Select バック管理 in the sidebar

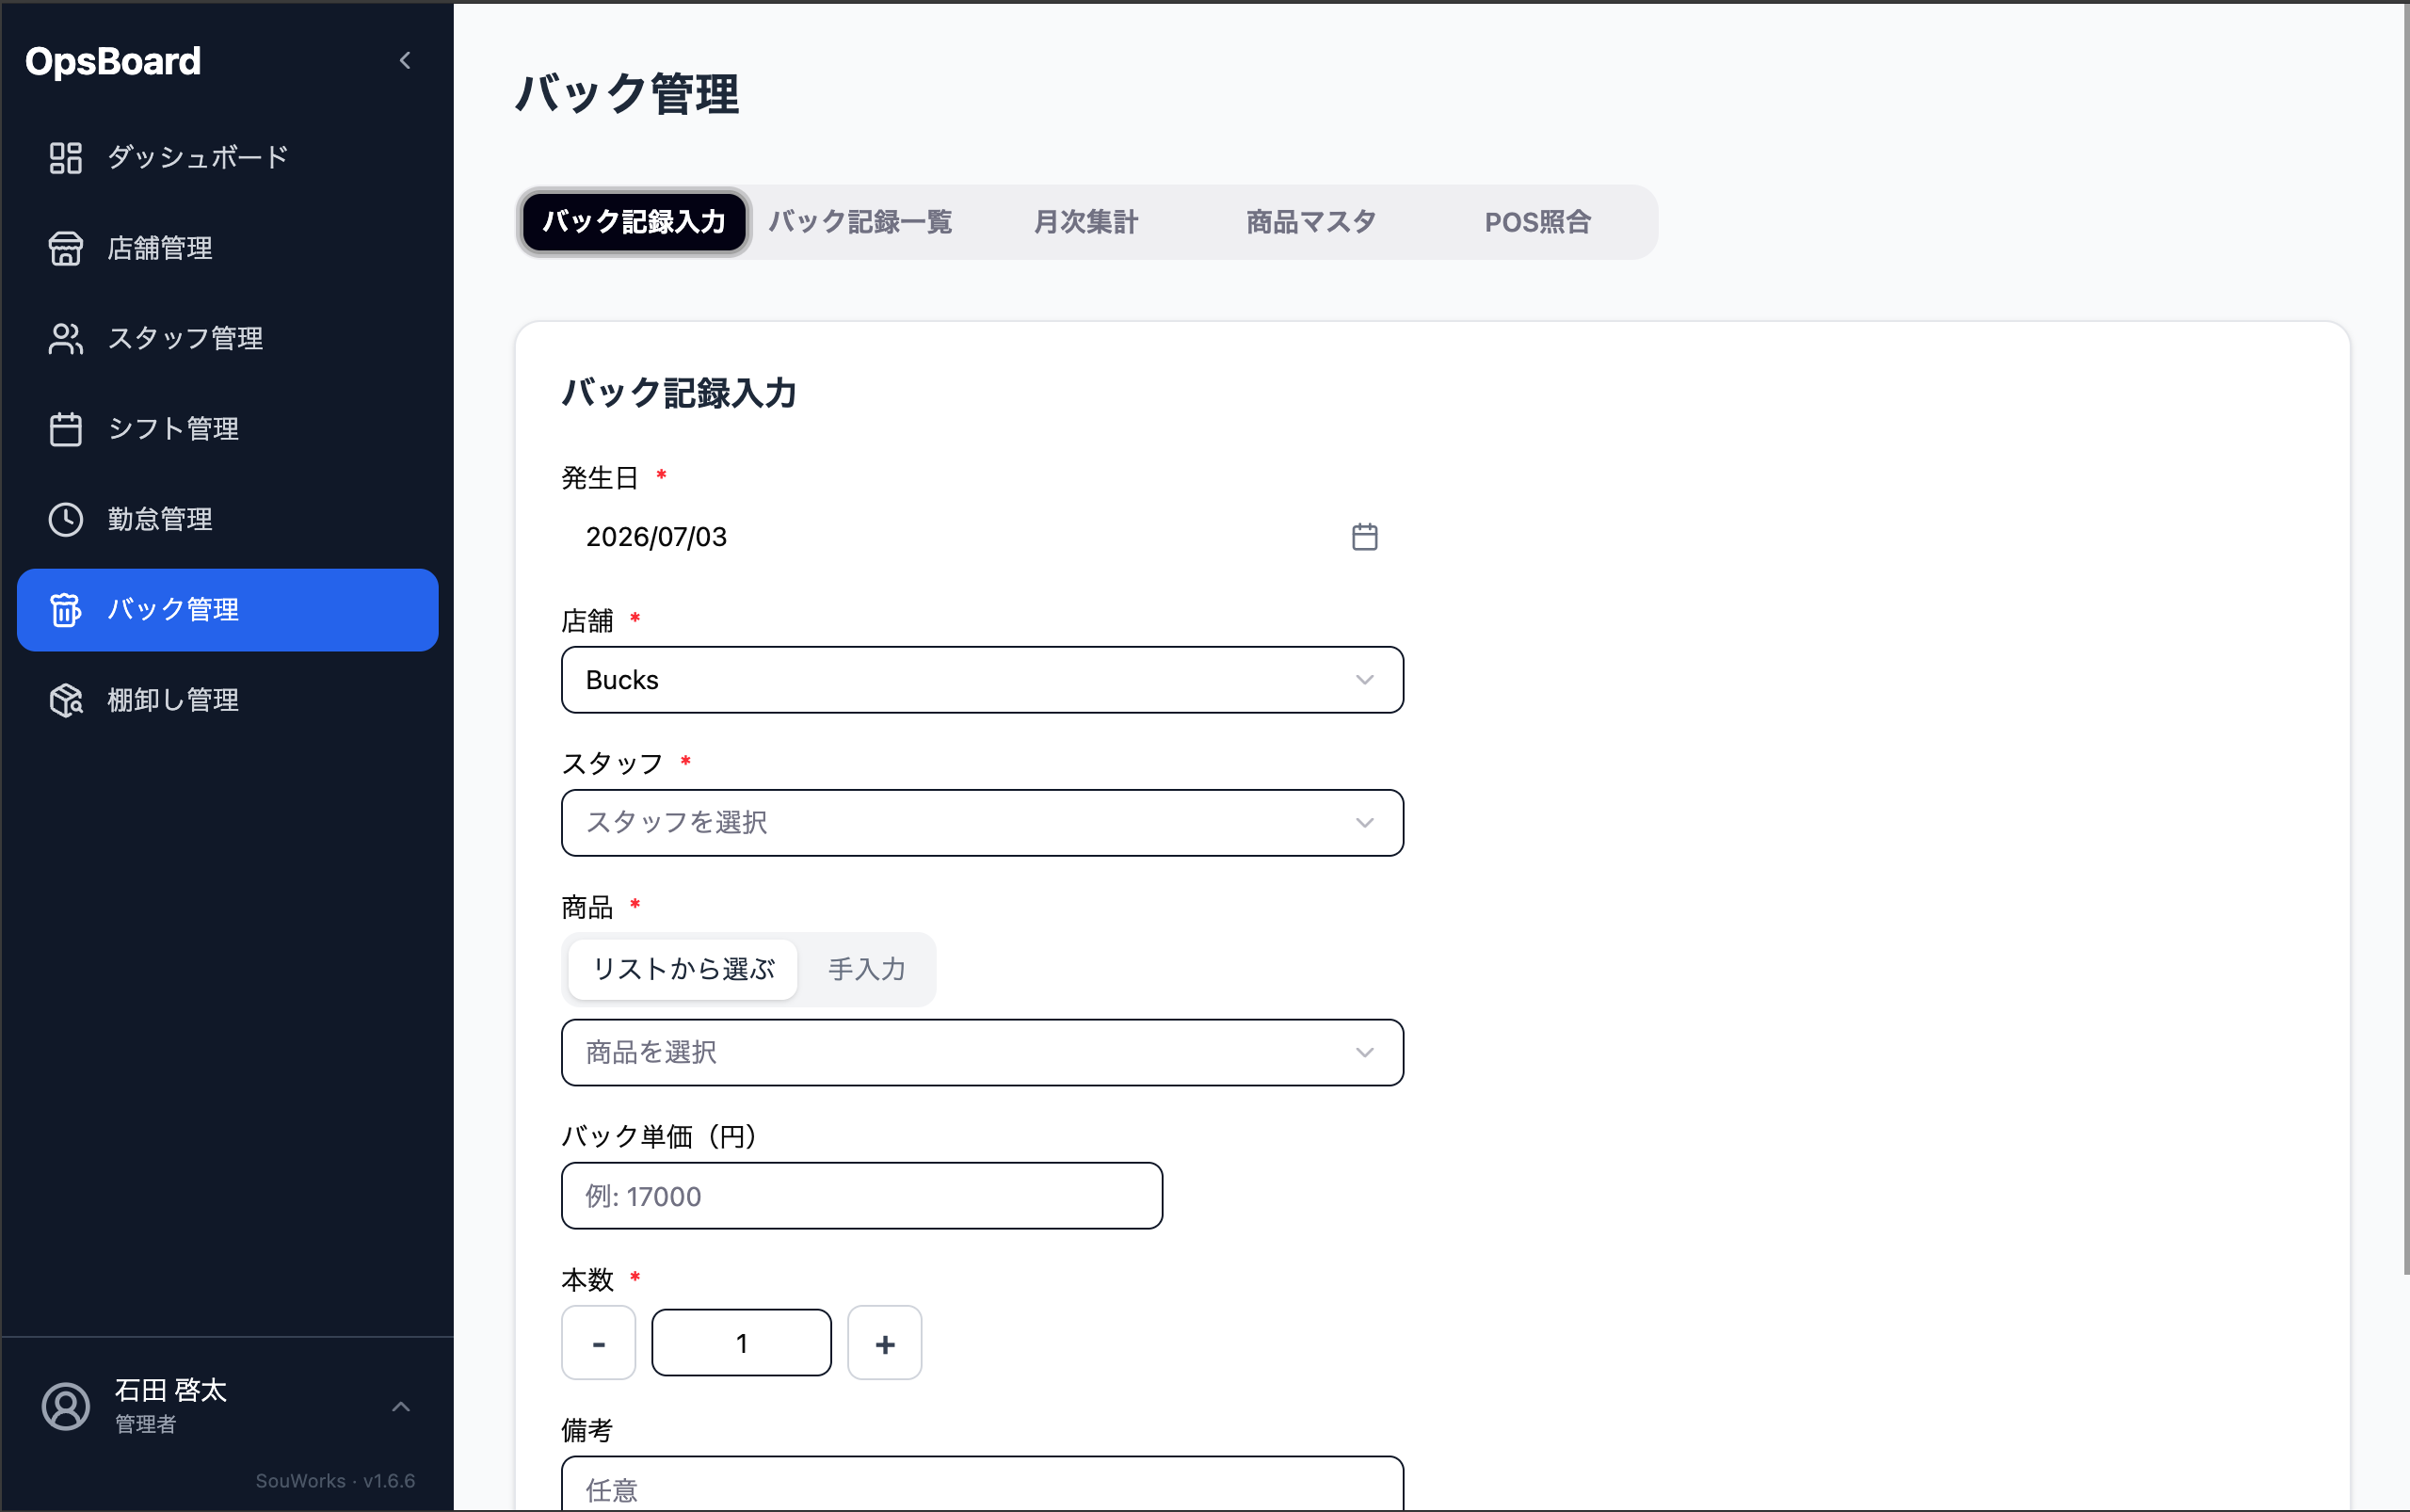(228, 610)
